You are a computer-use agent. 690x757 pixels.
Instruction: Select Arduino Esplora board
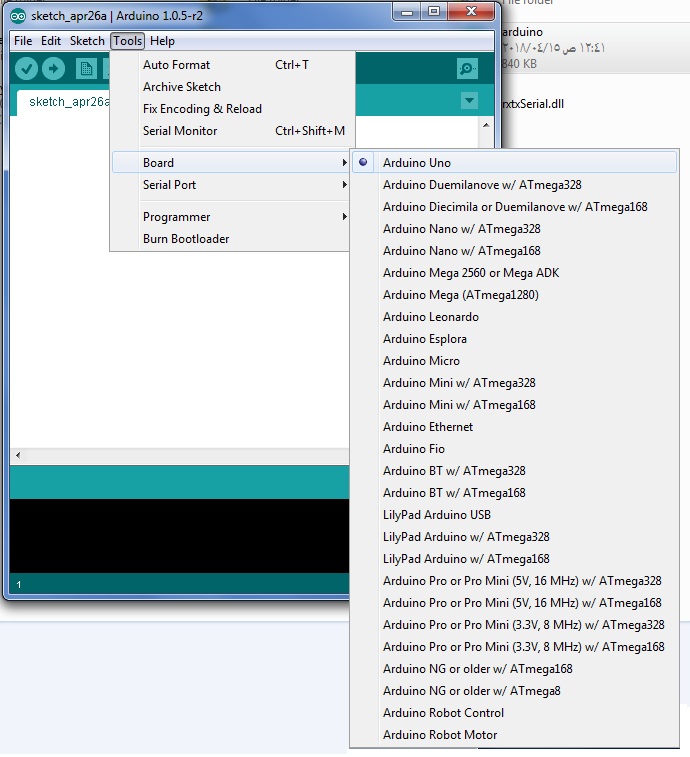514,339
